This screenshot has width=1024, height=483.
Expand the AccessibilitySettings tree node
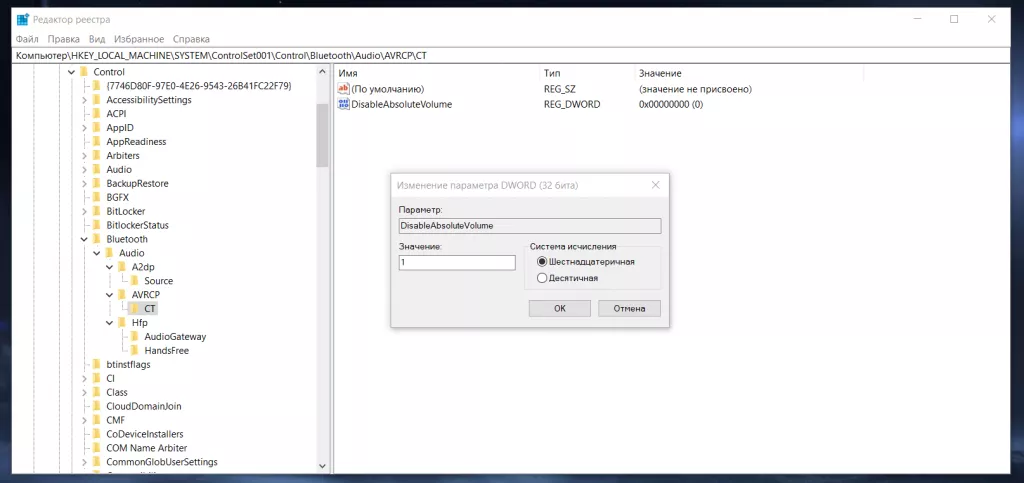pos(84,100)
